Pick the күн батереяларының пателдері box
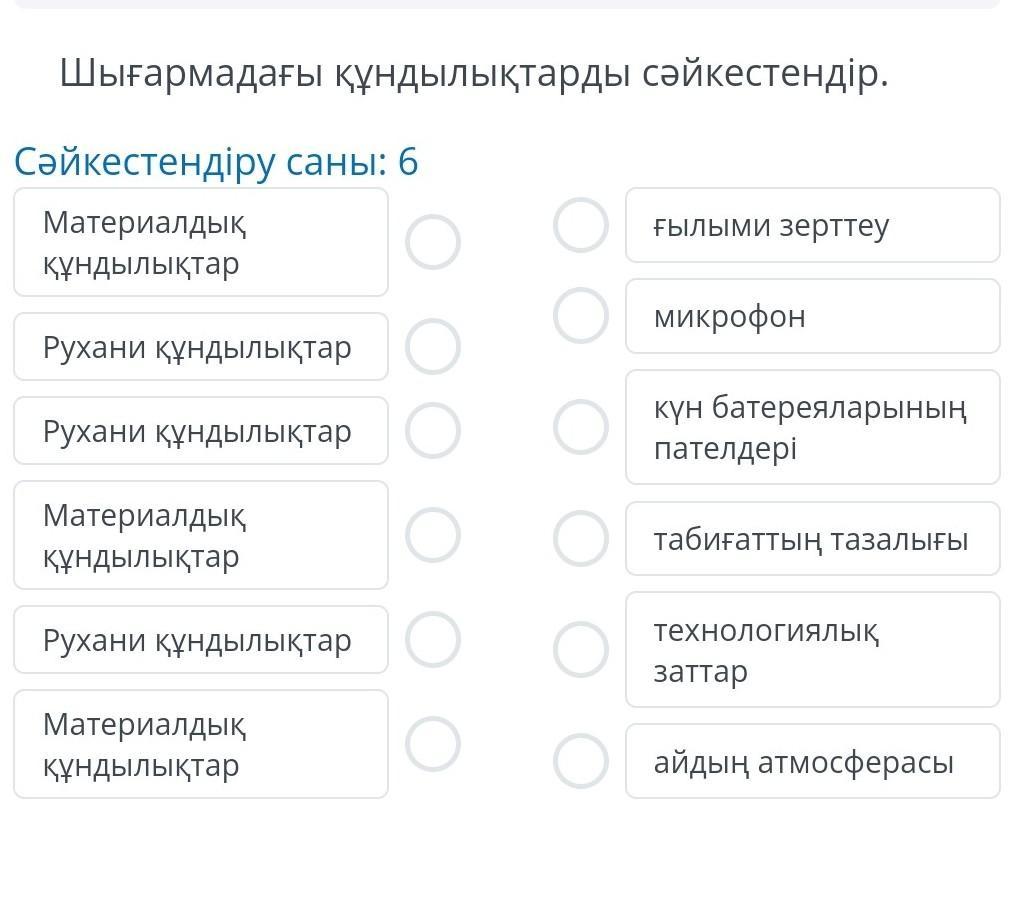Screen dimensions: 1032x902 pos(812,427)
